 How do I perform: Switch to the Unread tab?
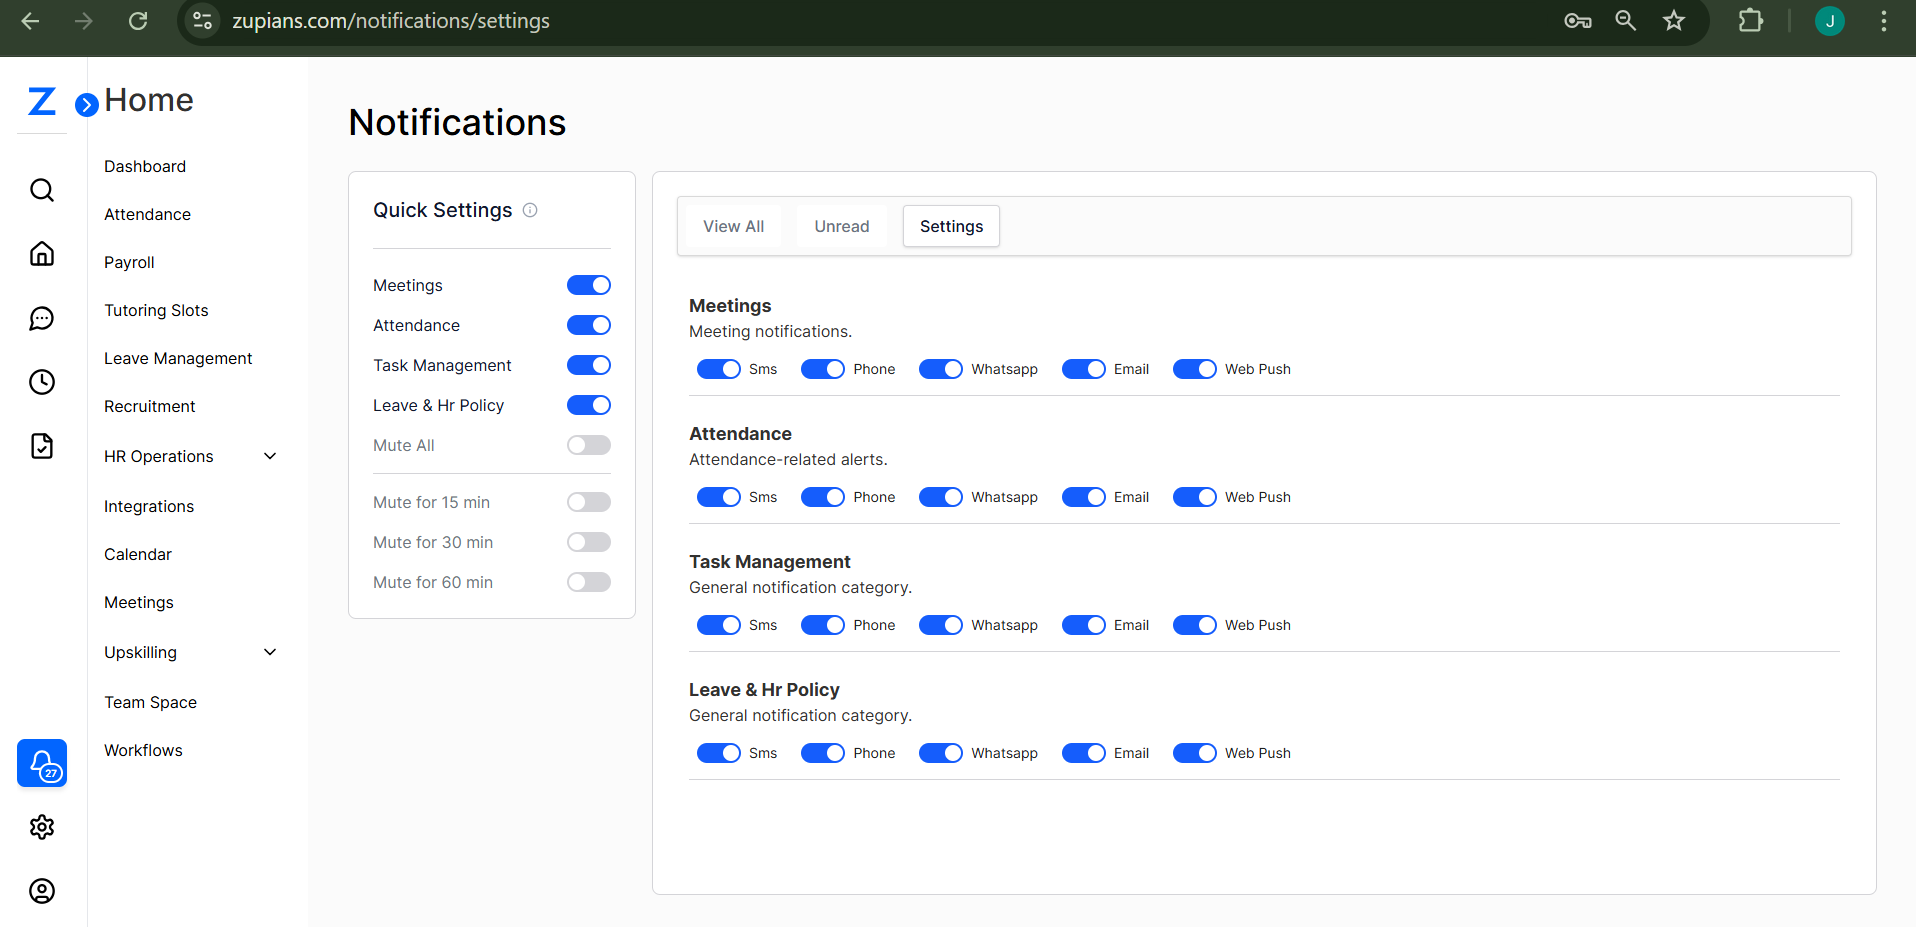tap(841, 226)
